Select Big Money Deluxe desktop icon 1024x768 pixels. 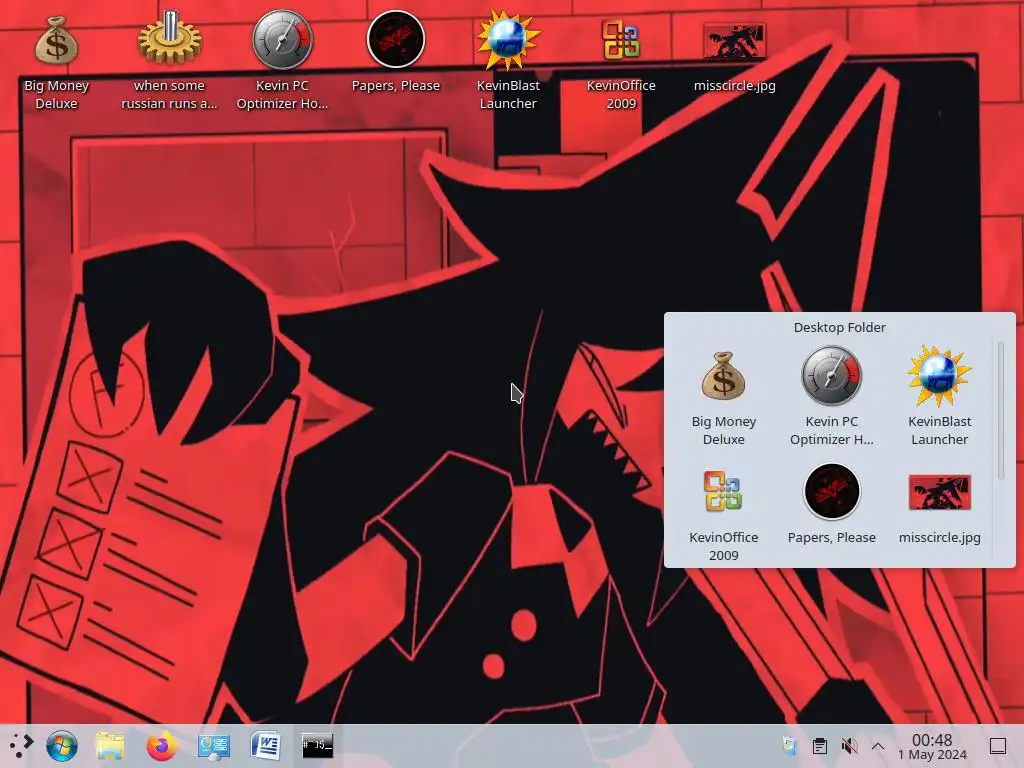point(56,41)
